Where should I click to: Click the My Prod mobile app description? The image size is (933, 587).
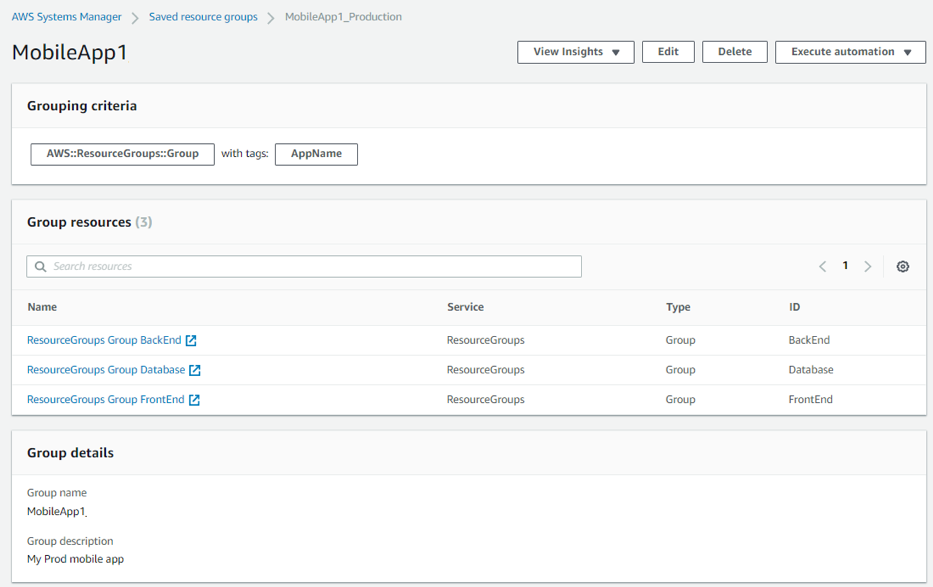coord(76,559)
